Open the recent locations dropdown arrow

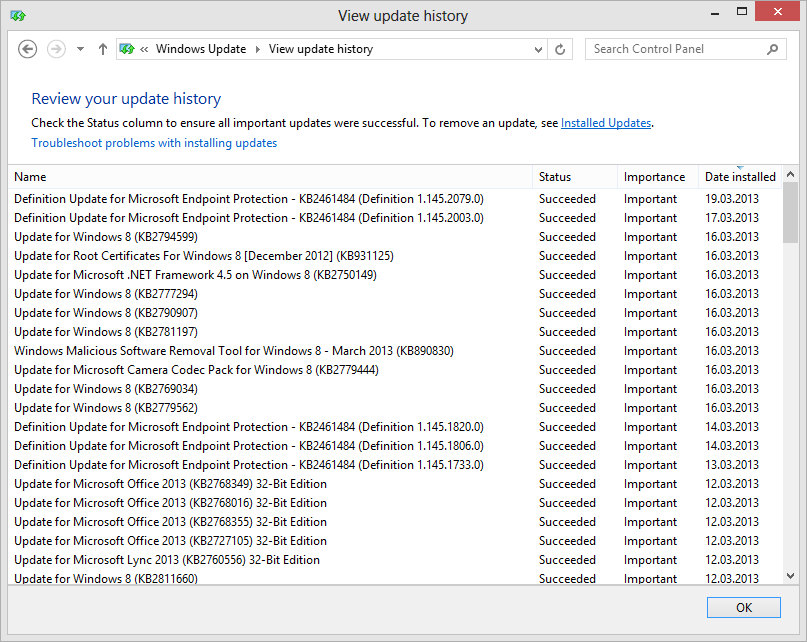pos(80,49)
